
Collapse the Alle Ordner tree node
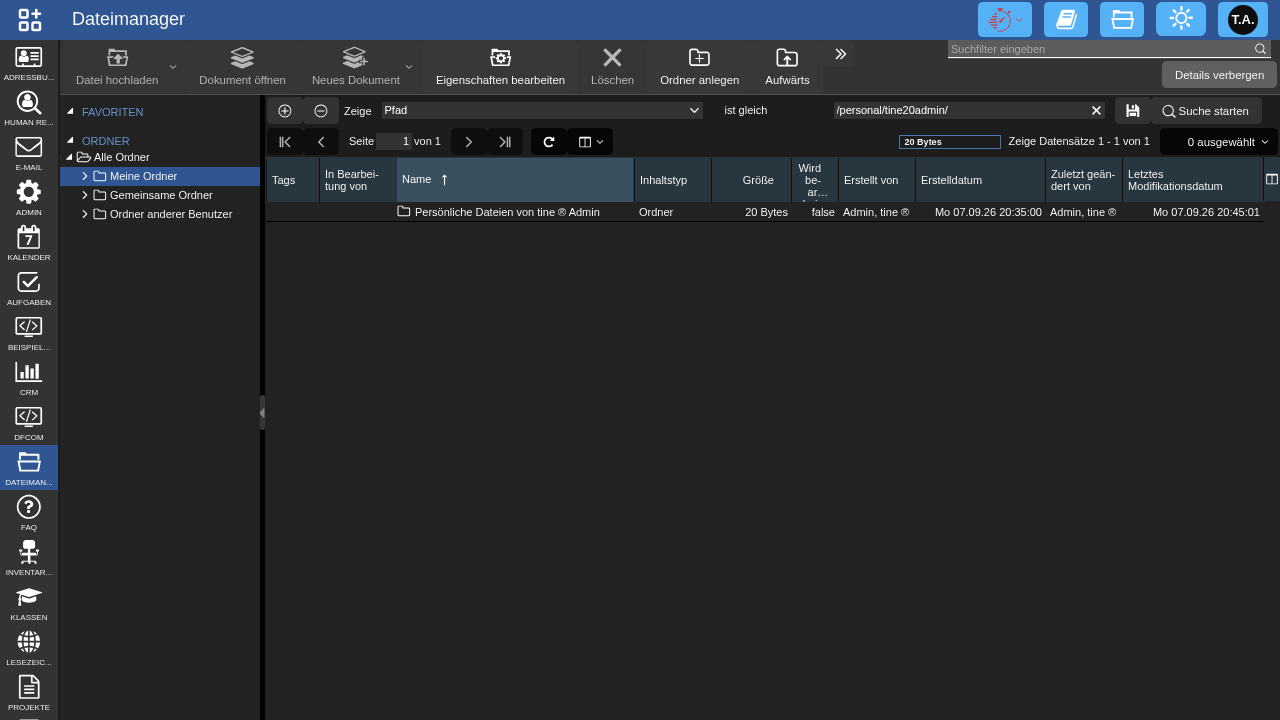69,157
